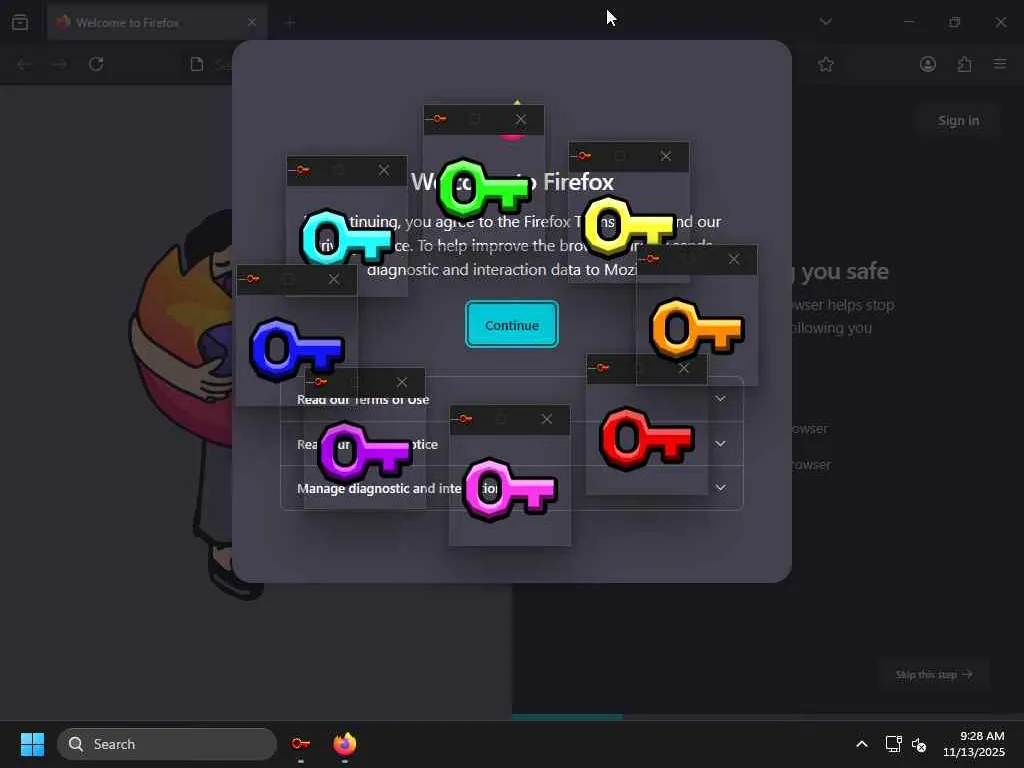Click the red key image
1024x768 pixels.
(646, 438)
